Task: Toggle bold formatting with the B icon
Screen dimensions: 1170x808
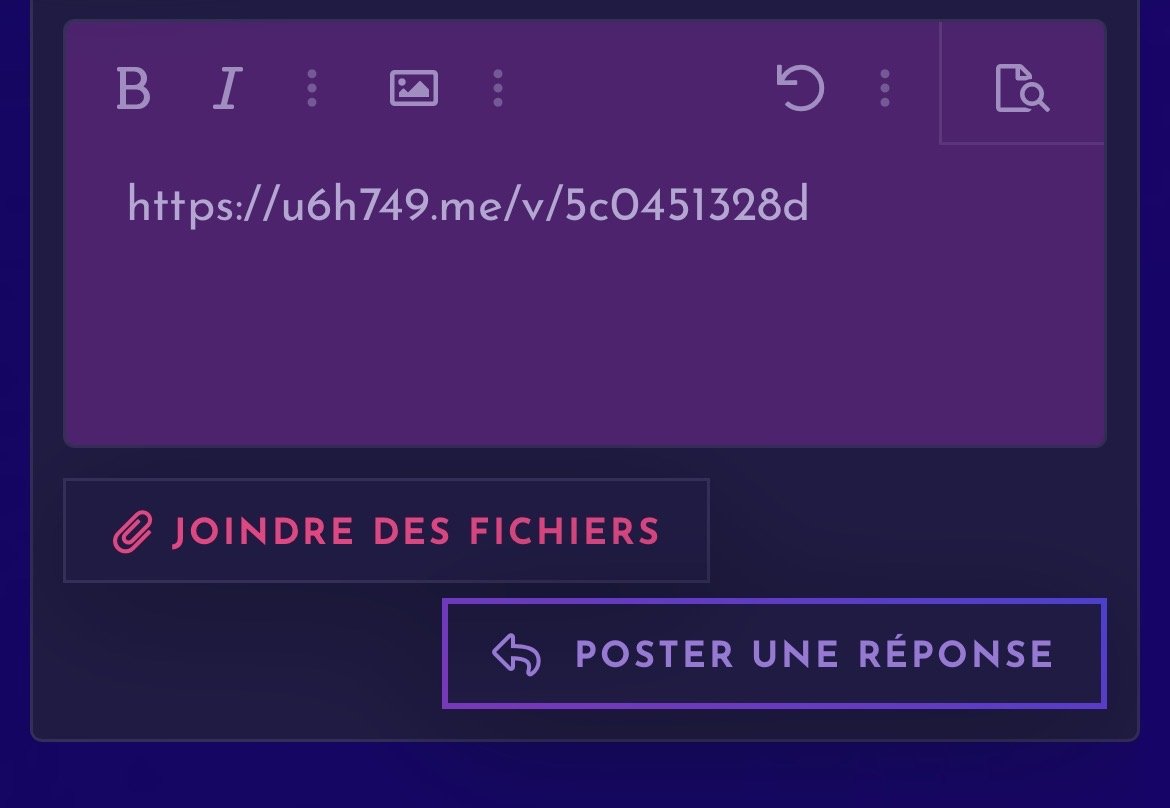Action: click(134, 89)
